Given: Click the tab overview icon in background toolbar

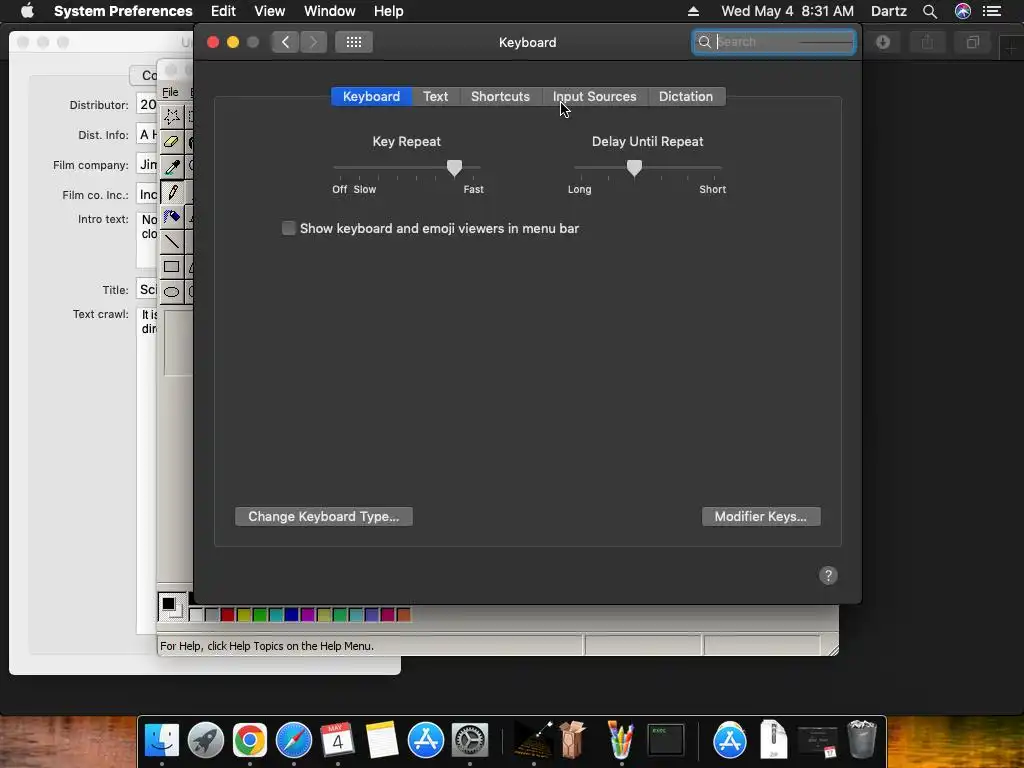Looking at the screenshot, I should (x=973, y=42).
